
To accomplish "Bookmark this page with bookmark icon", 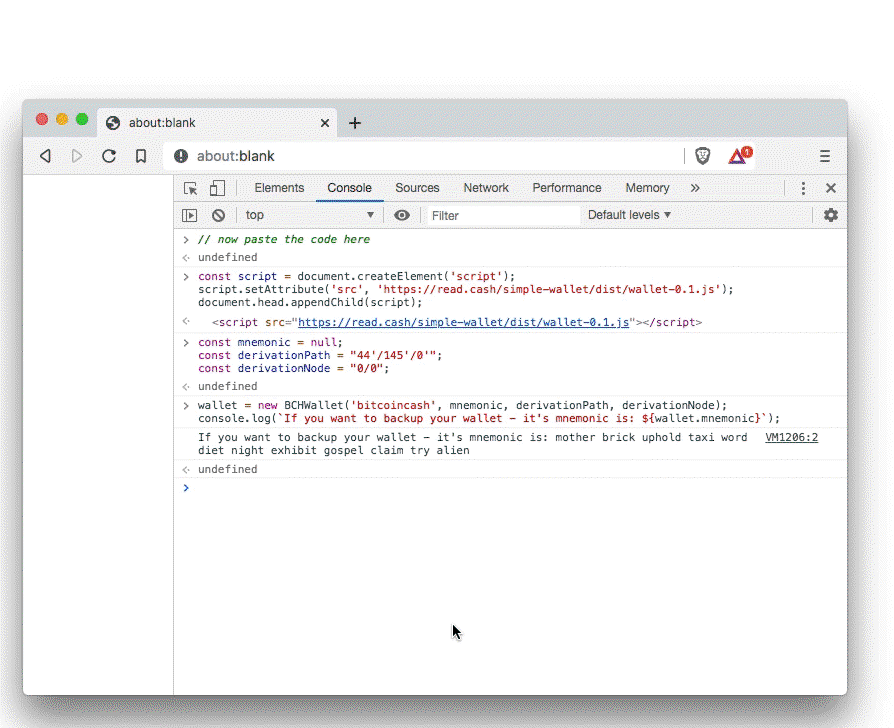I will point(141,156).
